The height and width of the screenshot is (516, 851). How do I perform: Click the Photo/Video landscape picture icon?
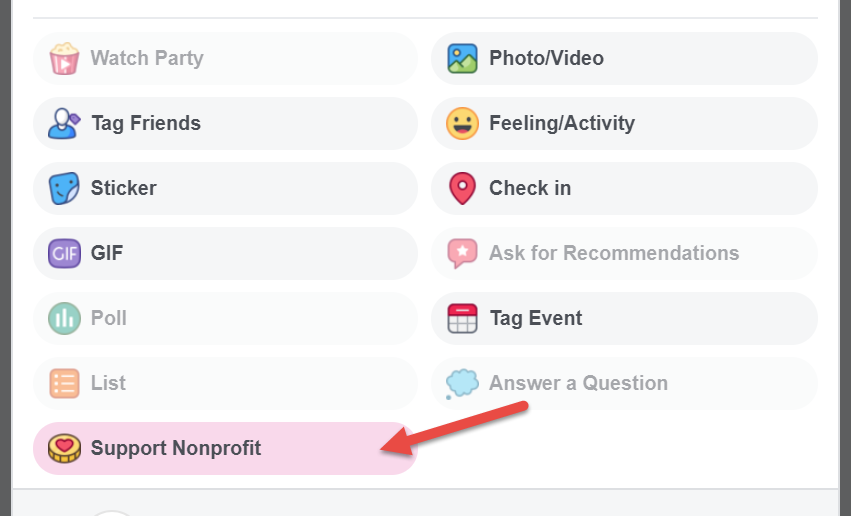(x=462, y=58)
